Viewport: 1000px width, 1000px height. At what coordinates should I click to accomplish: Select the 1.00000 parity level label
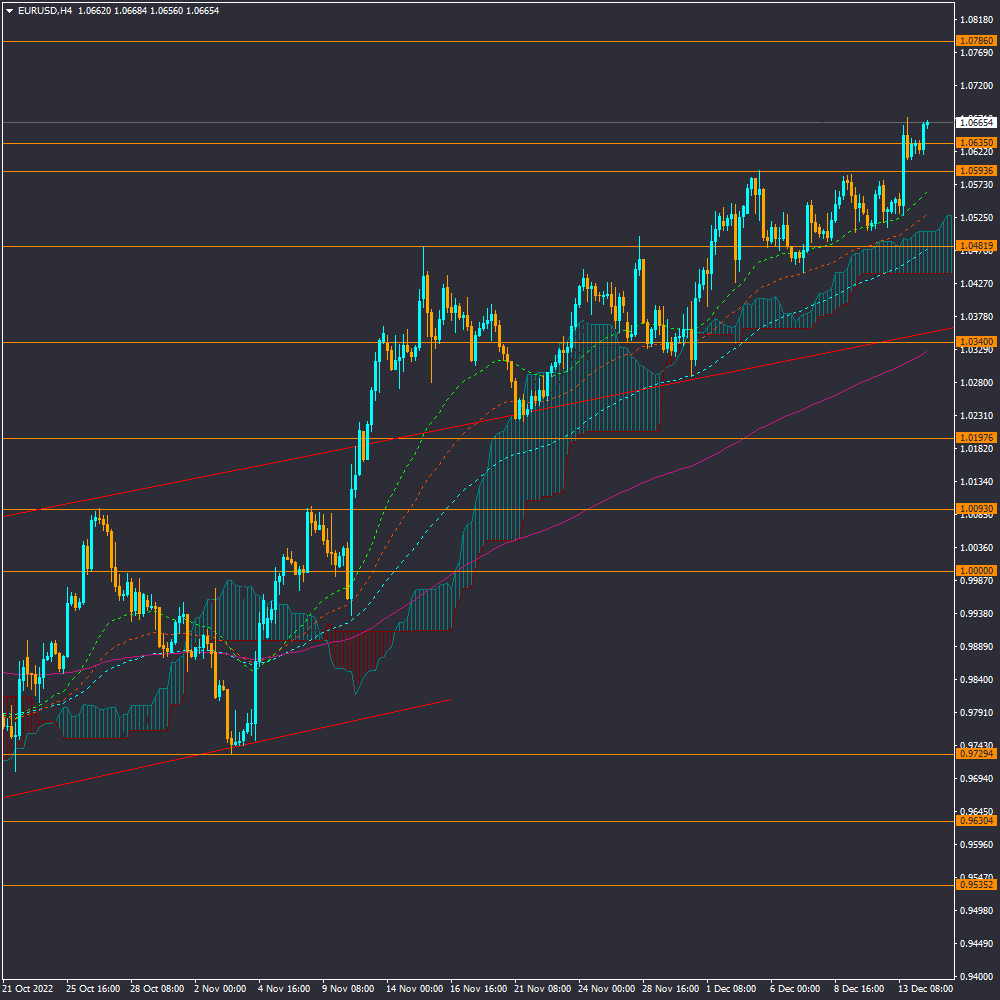click(x=976, y=571)
